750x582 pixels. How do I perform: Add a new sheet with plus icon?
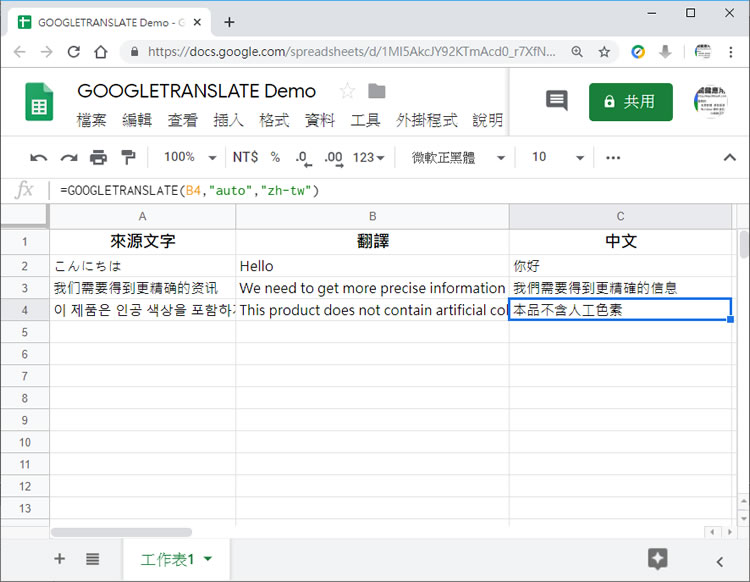[59, 559]
